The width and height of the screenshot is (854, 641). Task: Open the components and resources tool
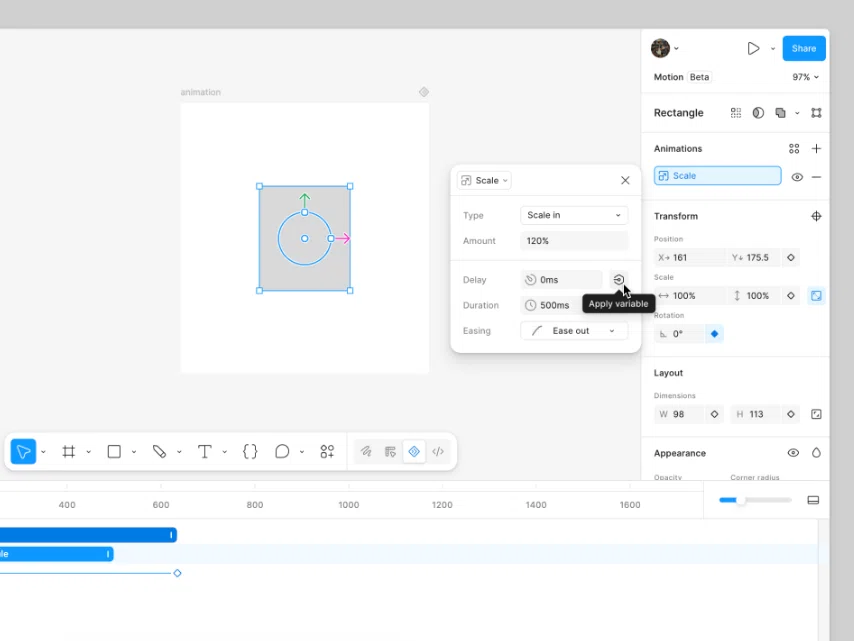[327, 451]
